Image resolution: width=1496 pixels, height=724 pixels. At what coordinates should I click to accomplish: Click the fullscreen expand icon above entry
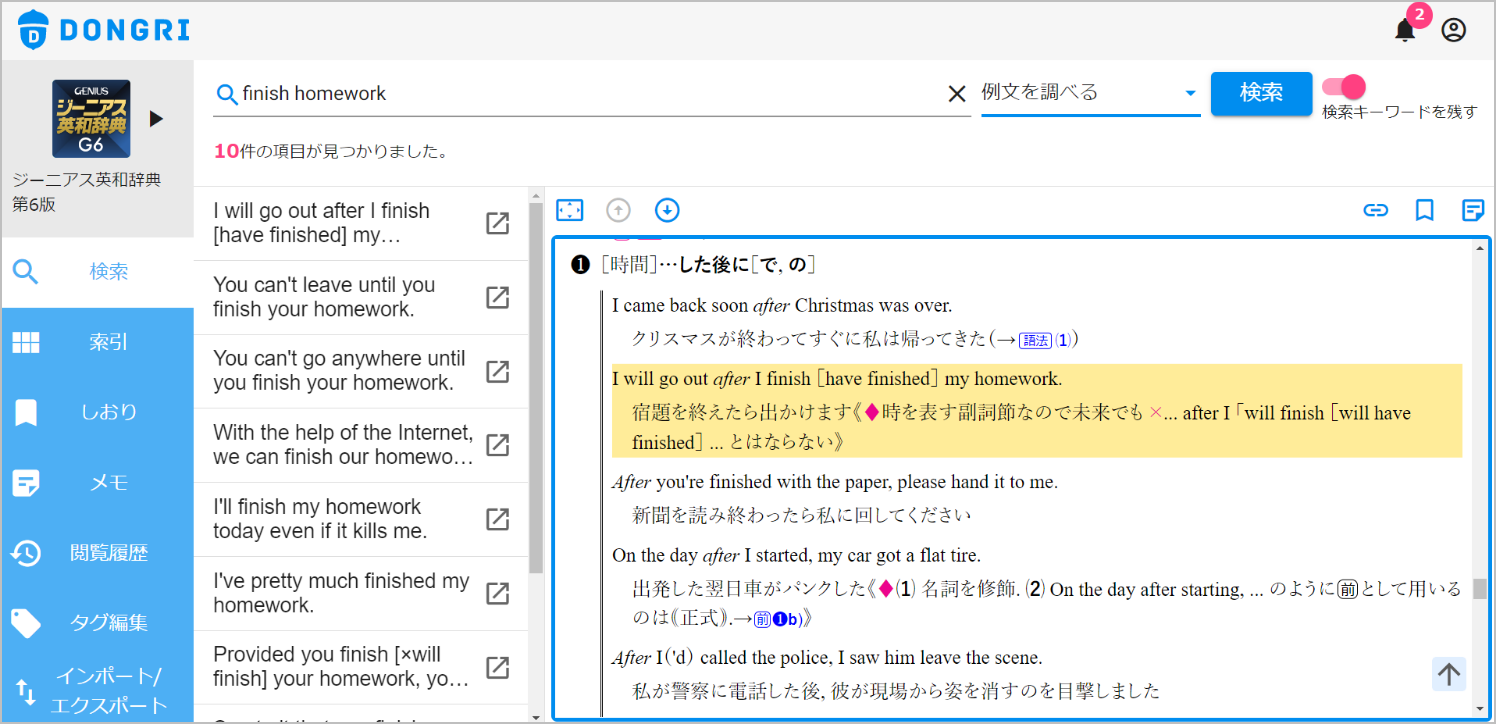point(569,210)
